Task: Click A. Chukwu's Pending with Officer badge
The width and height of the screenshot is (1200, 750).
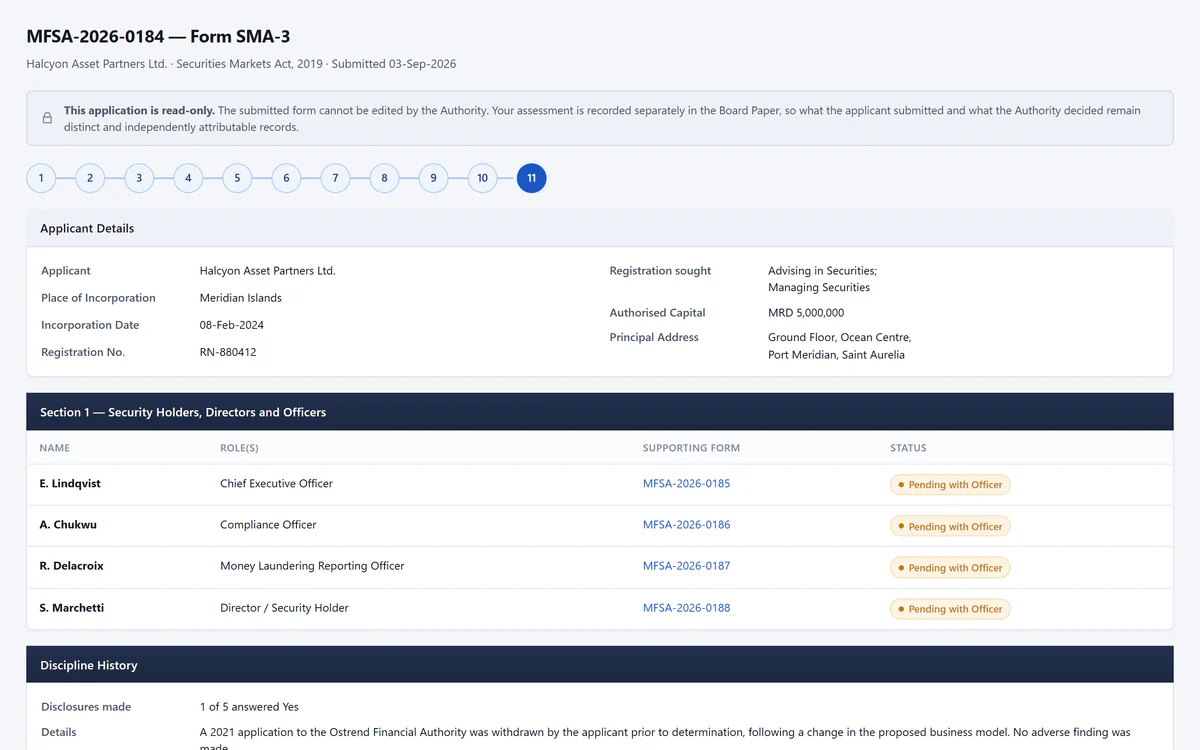Action: tap(950, 526)
